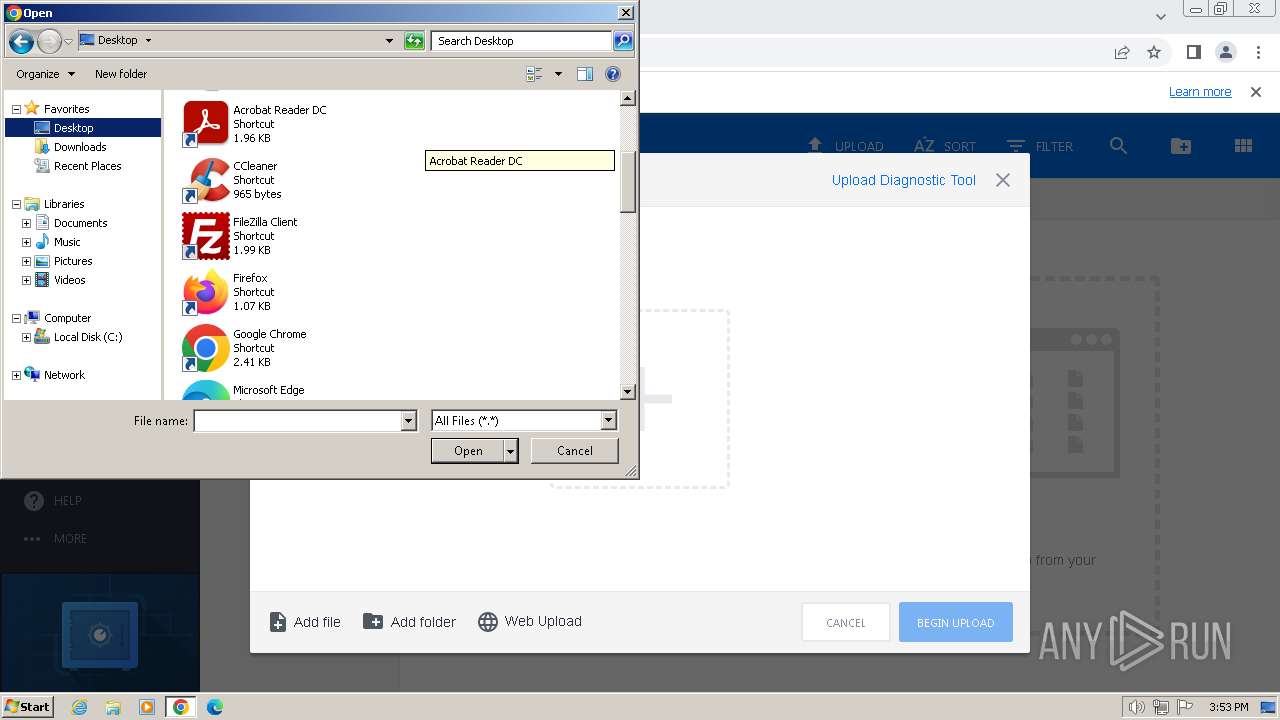The height and width of the screenshot is (720, 1280).
Task: Select Desktop in Favorites
Action: pyautogui.click(x=83, y=128)
